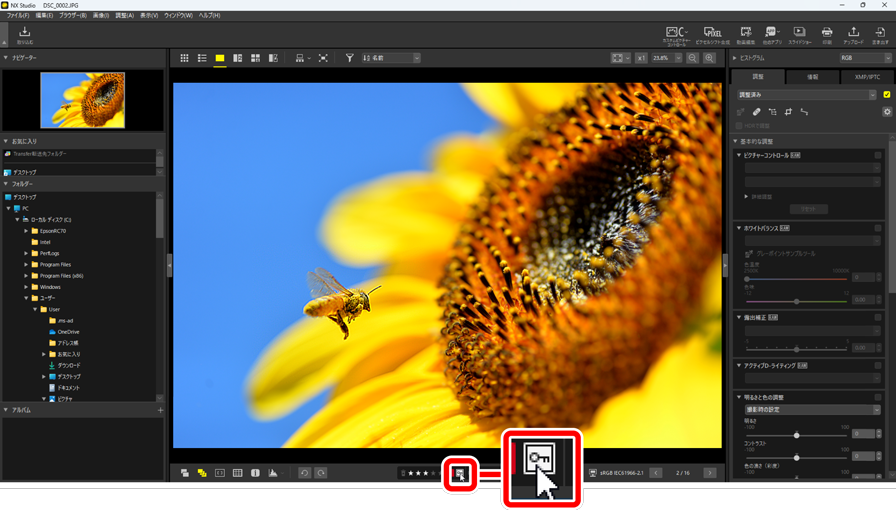Click the filter funnel icon
Viewport: 896px width, 510px height.
coord(350,59)
